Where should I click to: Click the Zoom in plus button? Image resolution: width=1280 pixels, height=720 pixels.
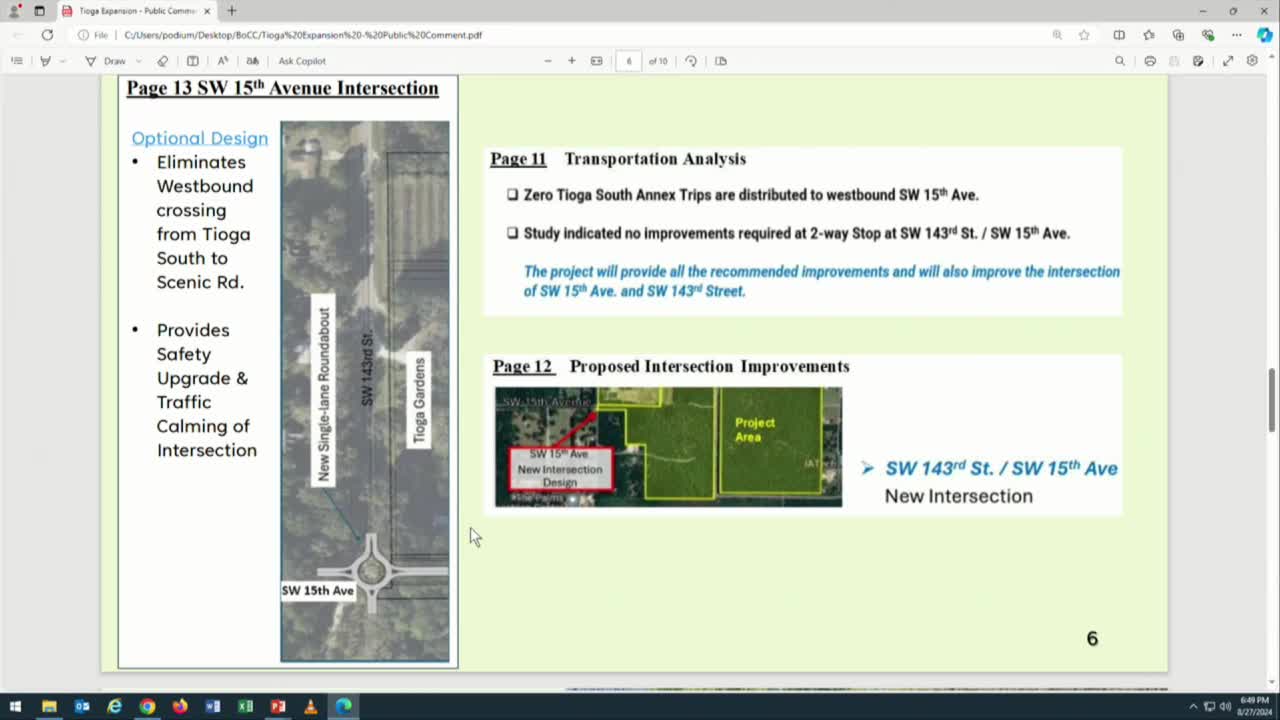click(x=572, y=61)
